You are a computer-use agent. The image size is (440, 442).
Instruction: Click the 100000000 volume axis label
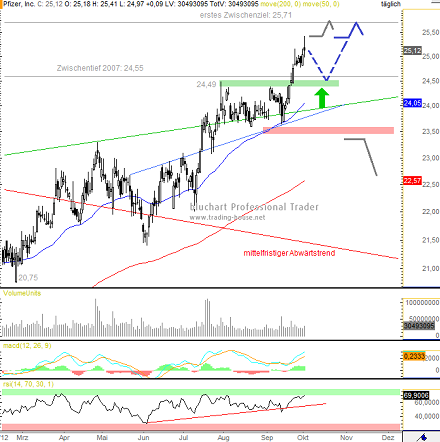pos(422,303)
